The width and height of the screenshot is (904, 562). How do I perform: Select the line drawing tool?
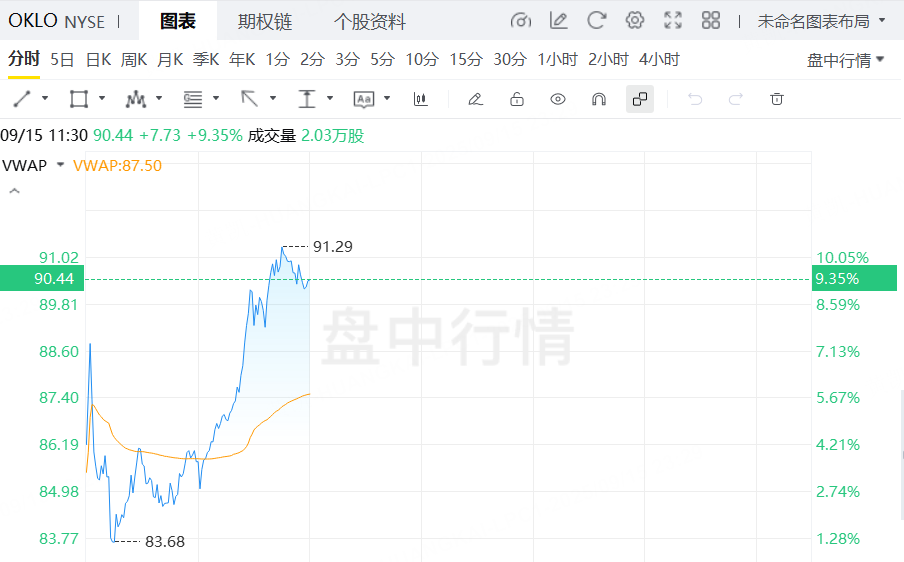point(22,99)
